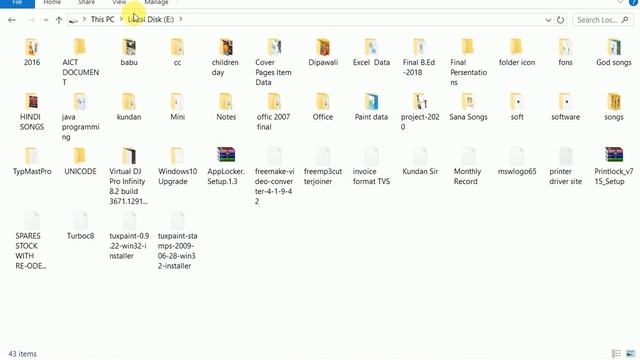The image size is (640, 360).
Task: Open address bar history dropdown
Action: pos(548,20)
